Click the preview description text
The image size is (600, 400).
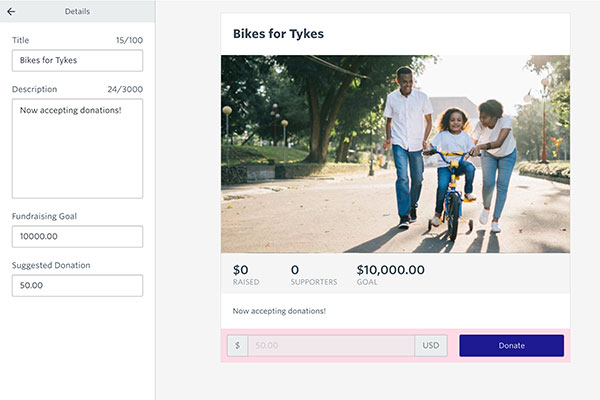point(279,311)
